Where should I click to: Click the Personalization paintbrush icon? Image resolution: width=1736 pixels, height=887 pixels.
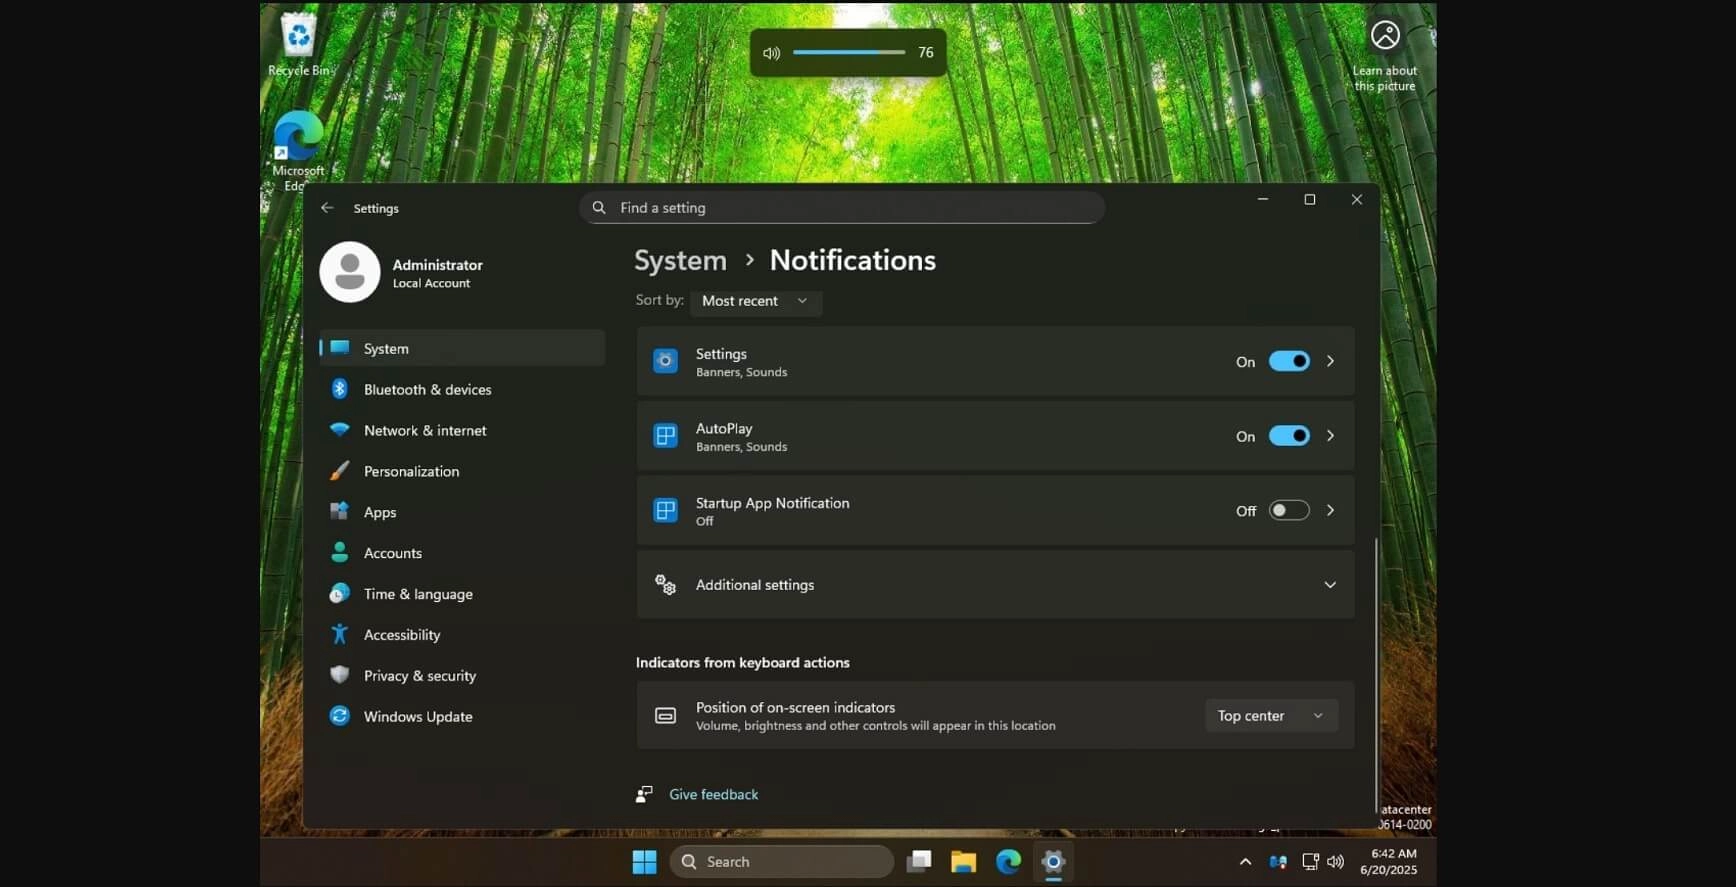click(340, 471)
